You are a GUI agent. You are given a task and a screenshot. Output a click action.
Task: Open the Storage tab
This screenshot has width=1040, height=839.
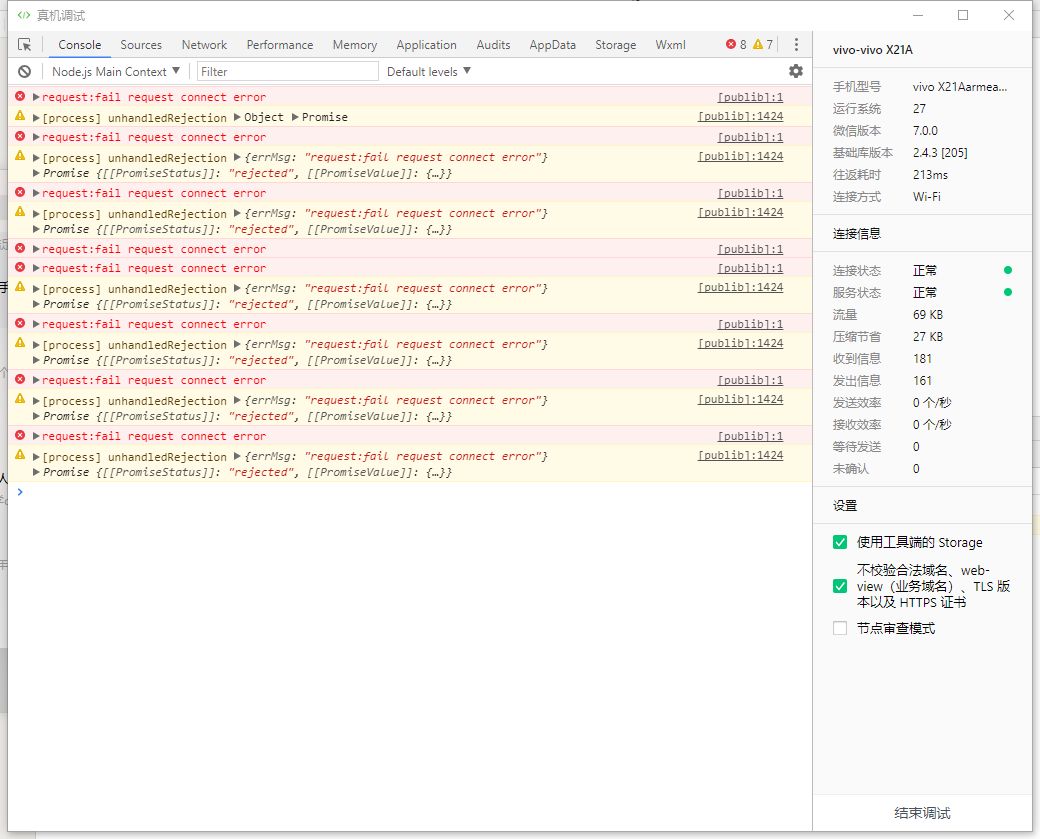(616, 44)
